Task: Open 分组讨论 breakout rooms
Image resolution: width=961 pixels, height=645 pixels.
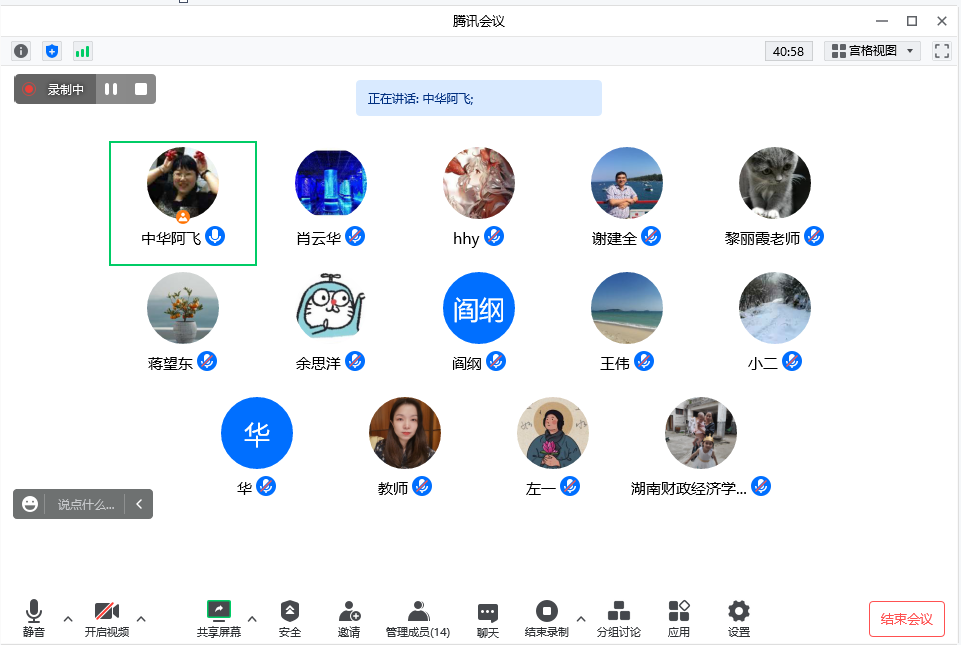Action: pos(618,617)
